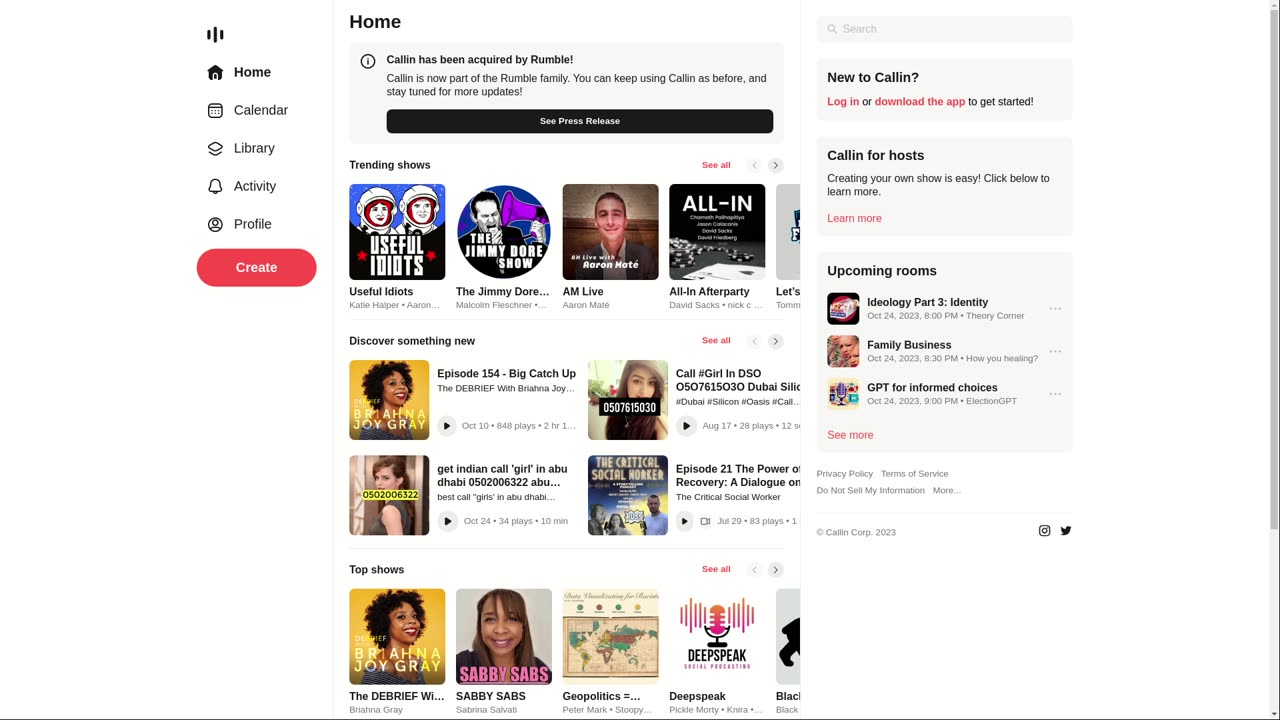Show next Top shows

776,570
